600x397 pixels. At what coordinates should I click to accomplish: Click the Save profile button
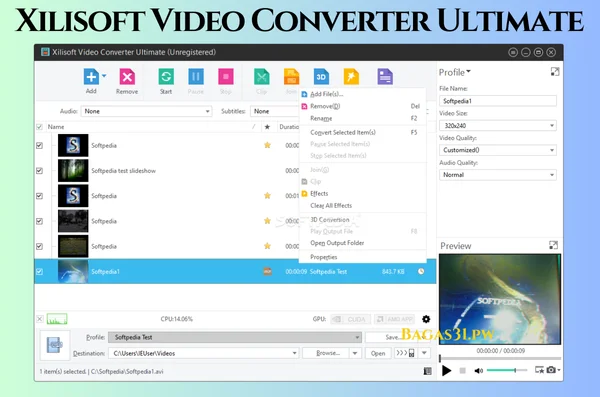(x=392, y=337)
